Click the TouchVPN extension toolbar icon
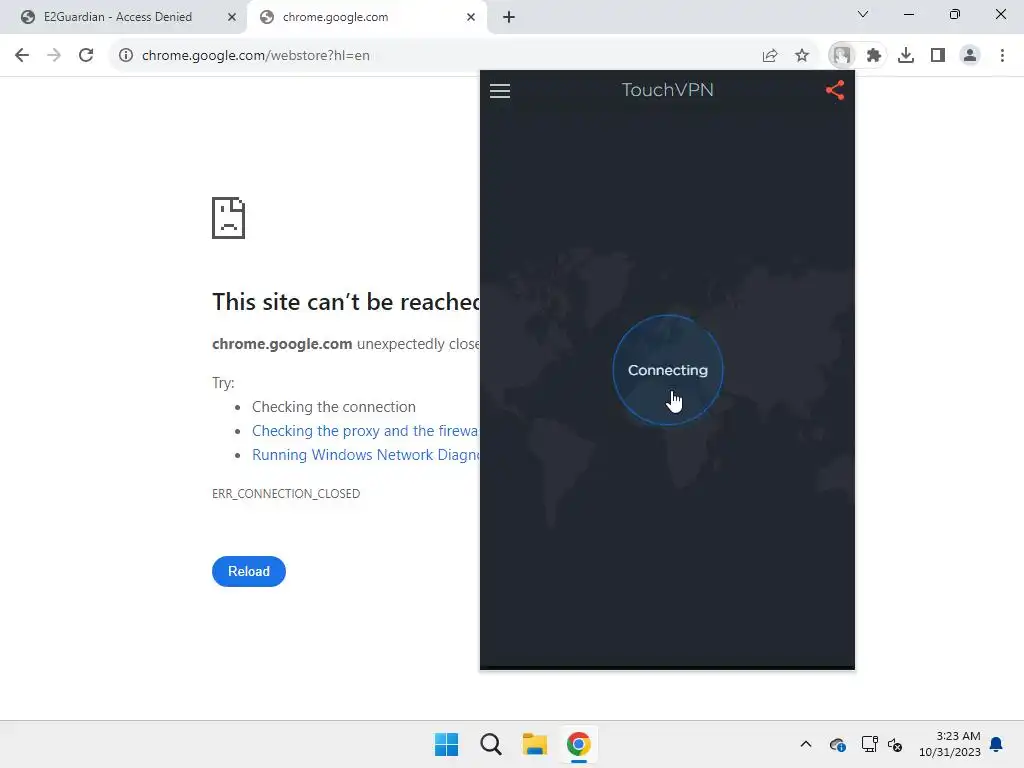 point(842,56)
